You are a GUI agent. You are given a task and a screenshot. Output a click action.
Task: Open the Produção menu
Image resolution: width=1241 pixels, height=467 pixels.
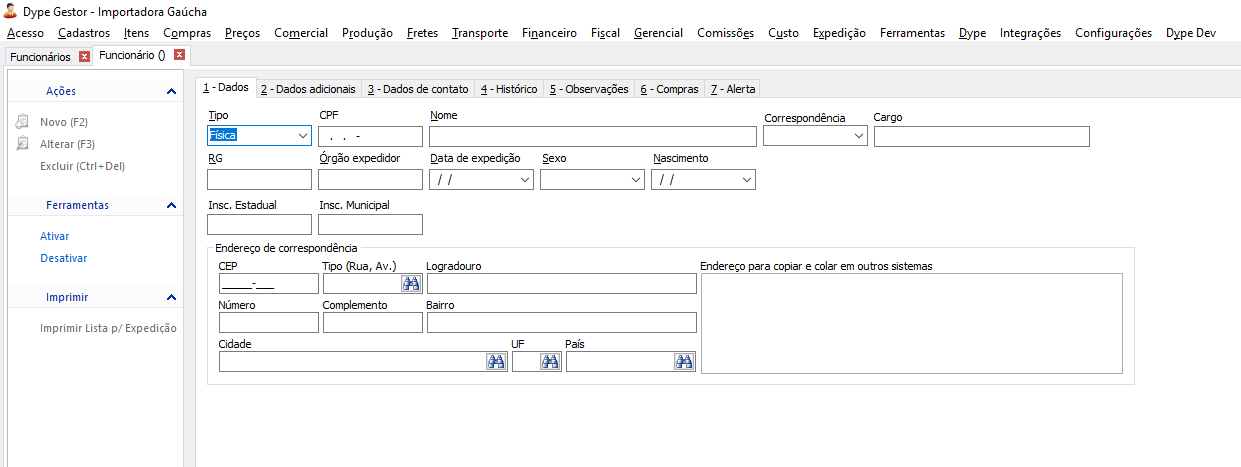point(367,33)
